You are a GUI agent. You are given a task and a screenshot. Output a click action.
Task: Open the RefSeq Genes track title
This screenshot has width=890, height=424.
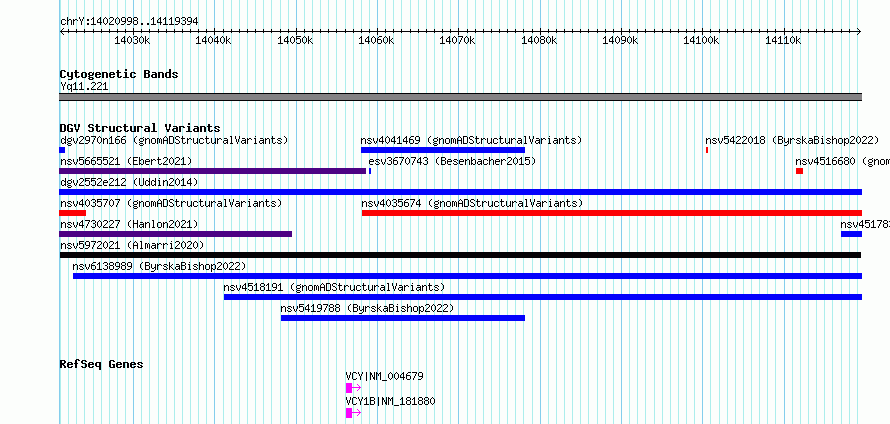[x=101, y=364]
